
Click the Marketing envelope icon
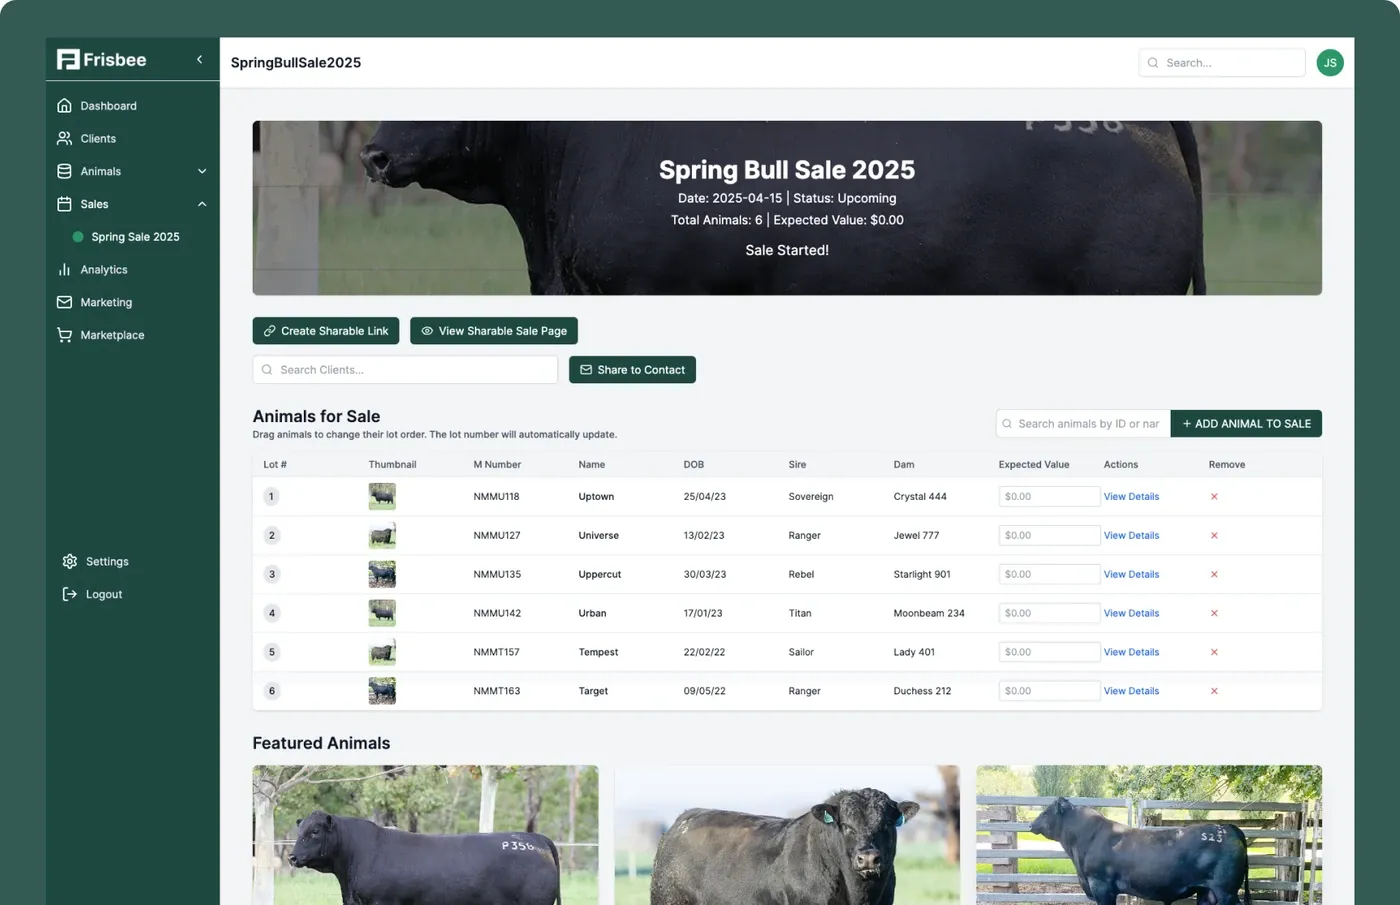tap(65, 302)
